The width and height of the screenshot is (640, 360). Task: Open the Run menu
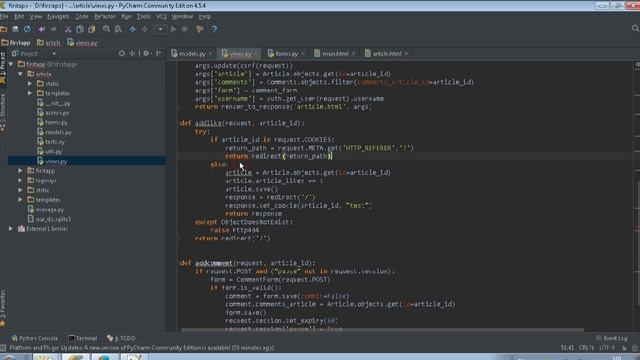(x=126, y=17)
